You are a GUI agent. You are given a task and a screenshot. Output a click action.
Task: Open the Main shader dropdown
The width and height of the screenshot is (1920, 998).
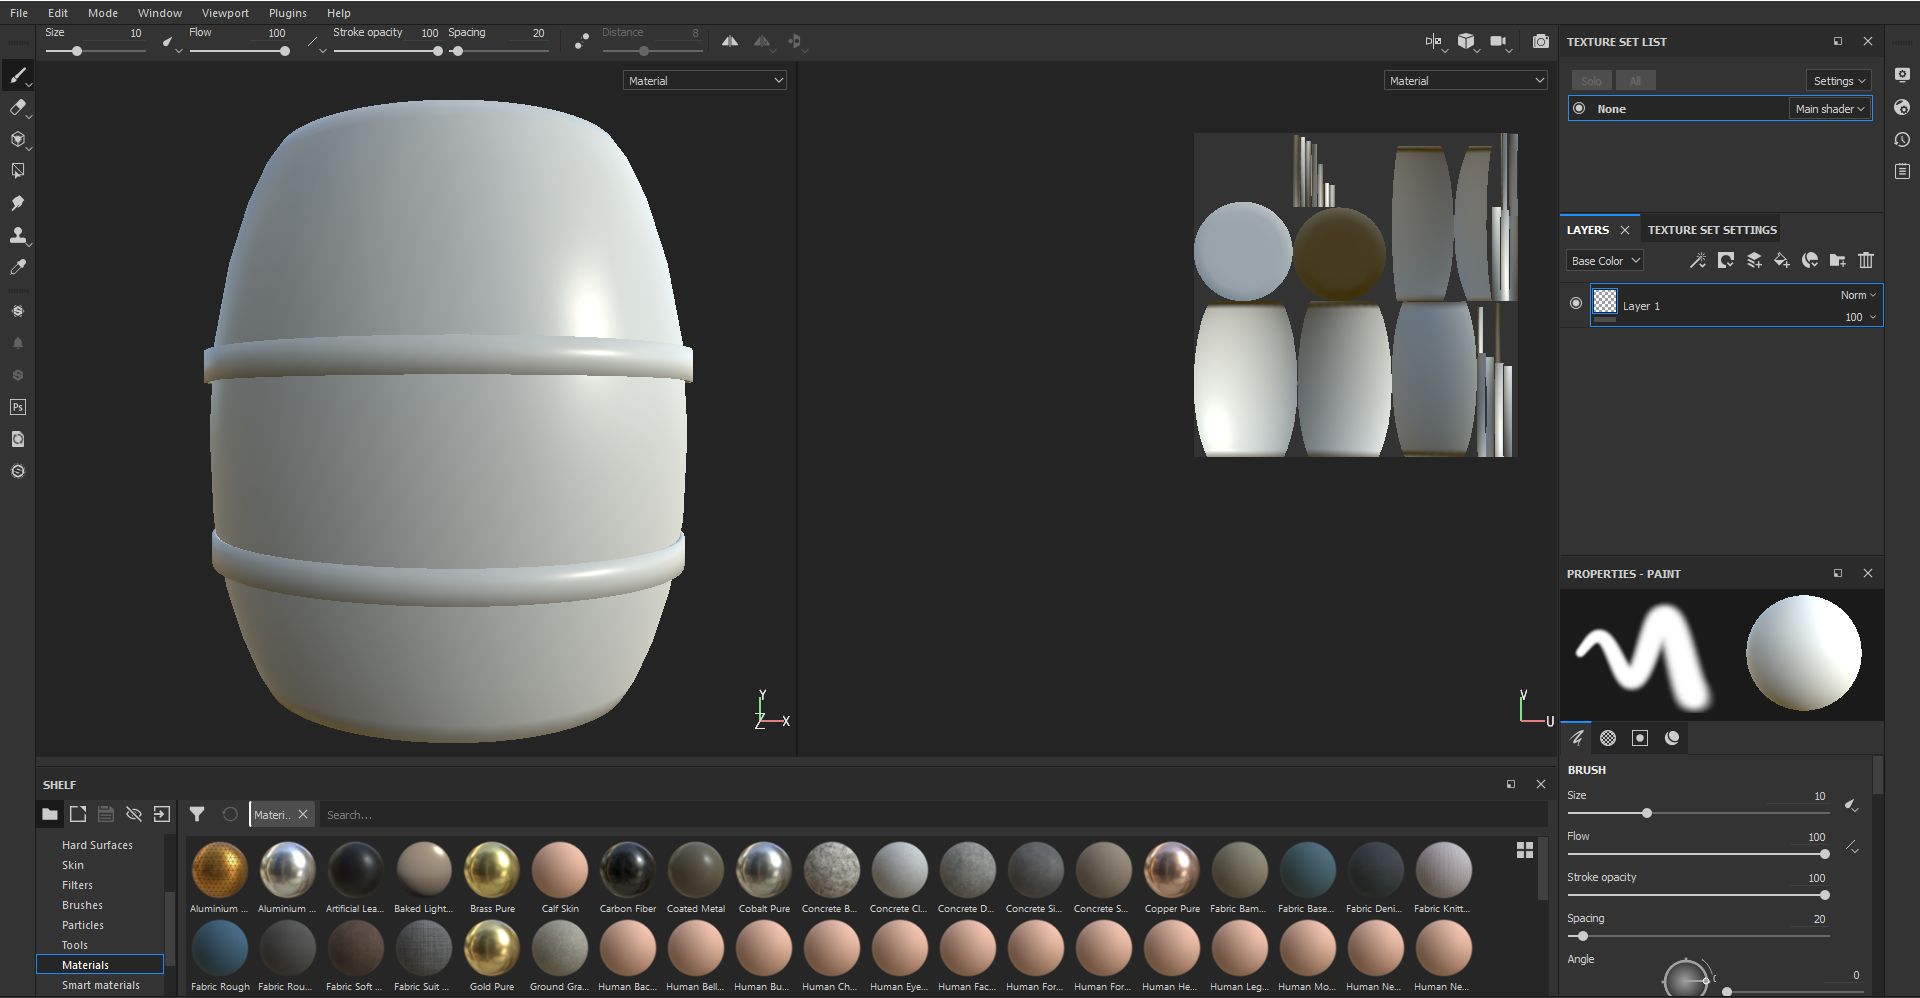click(1829, 108)
